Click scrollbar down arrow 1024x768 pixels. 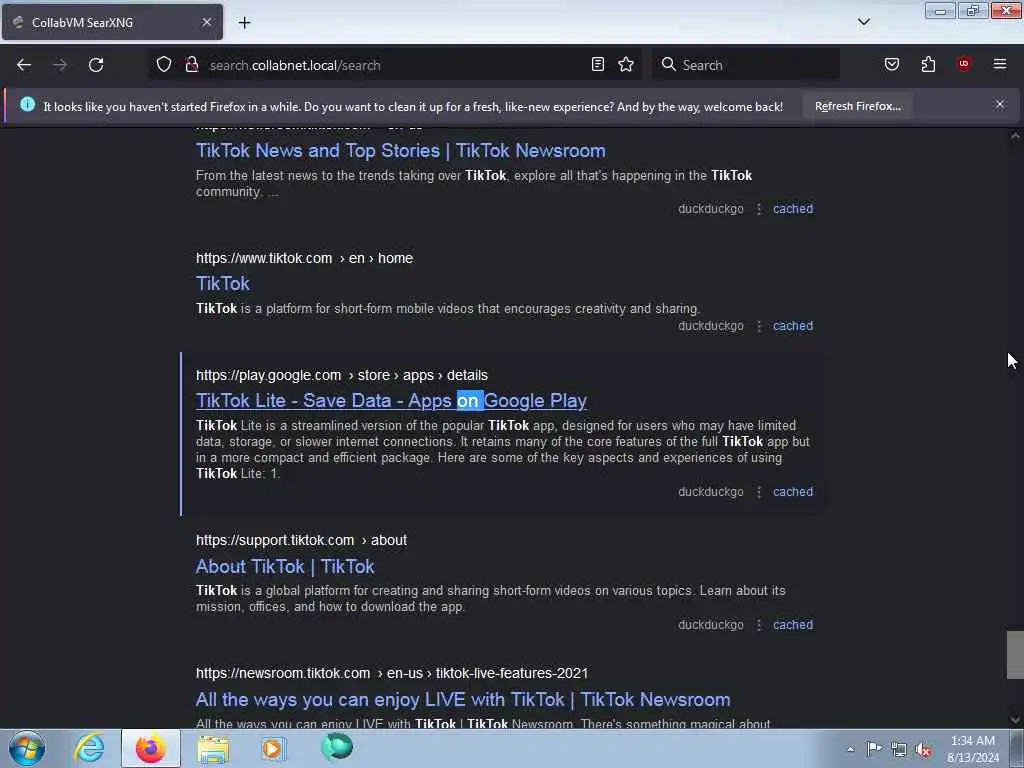(x=1015, y=720)
